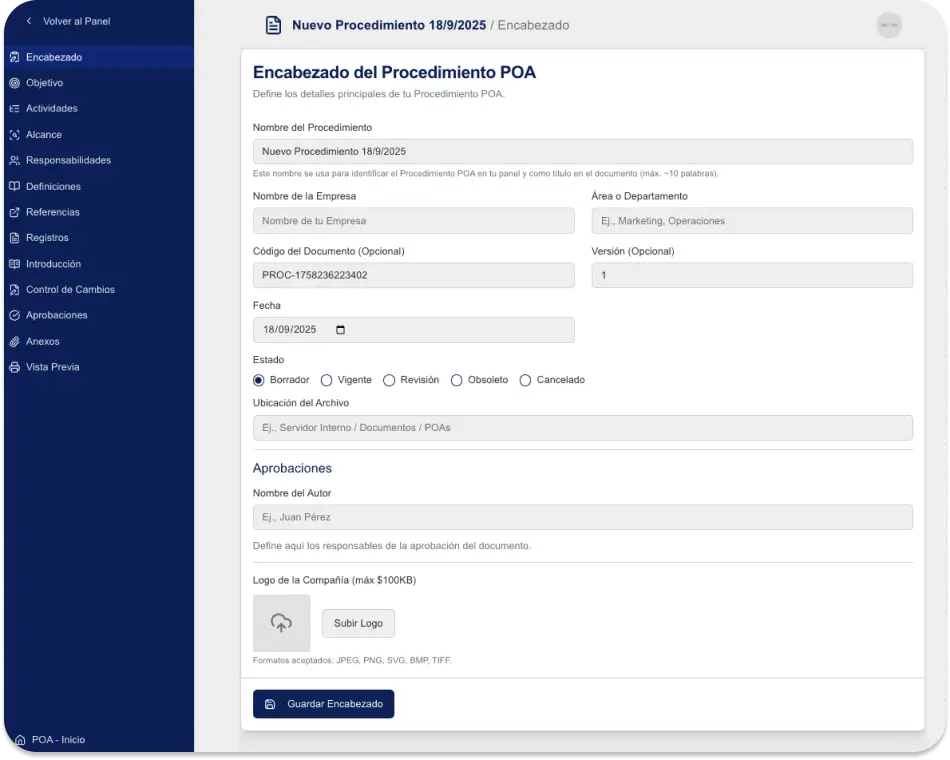Select the Revisión status radio button
950x760 pixels.
tap(389, 380)
